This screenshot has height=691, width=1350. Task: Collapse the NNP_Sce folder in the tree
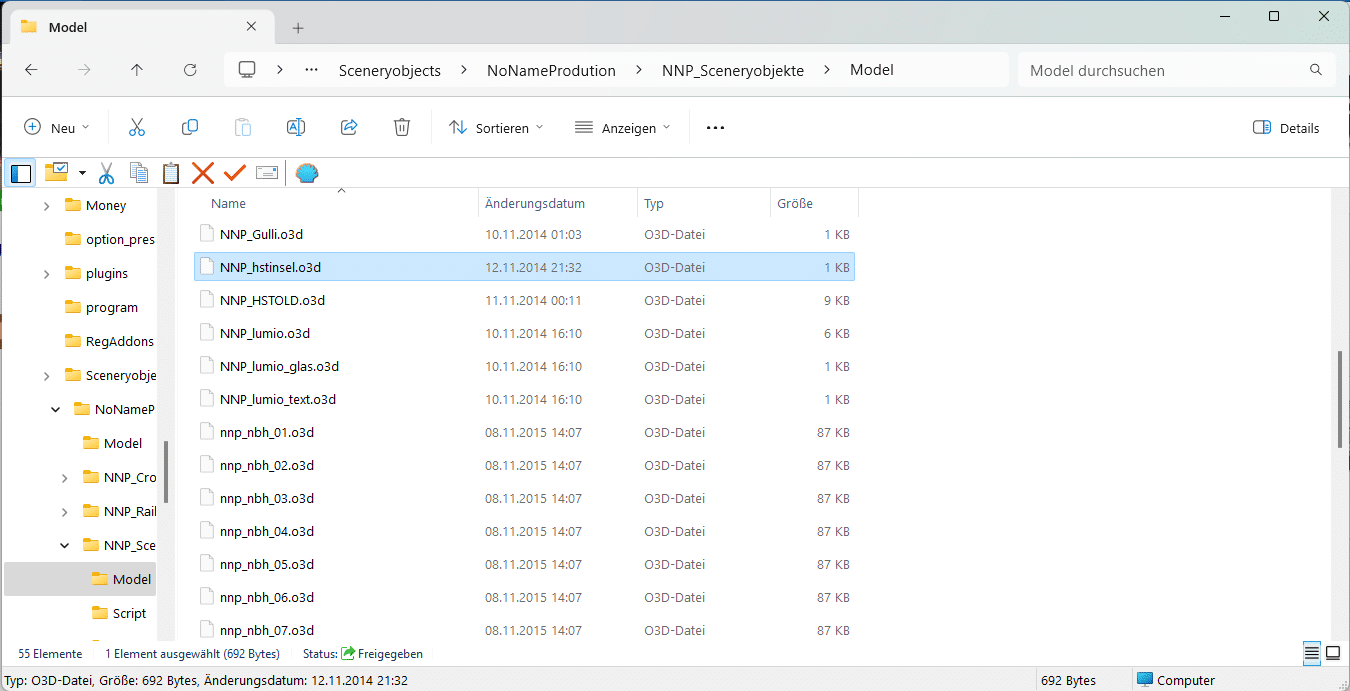(x=65, y=546)
